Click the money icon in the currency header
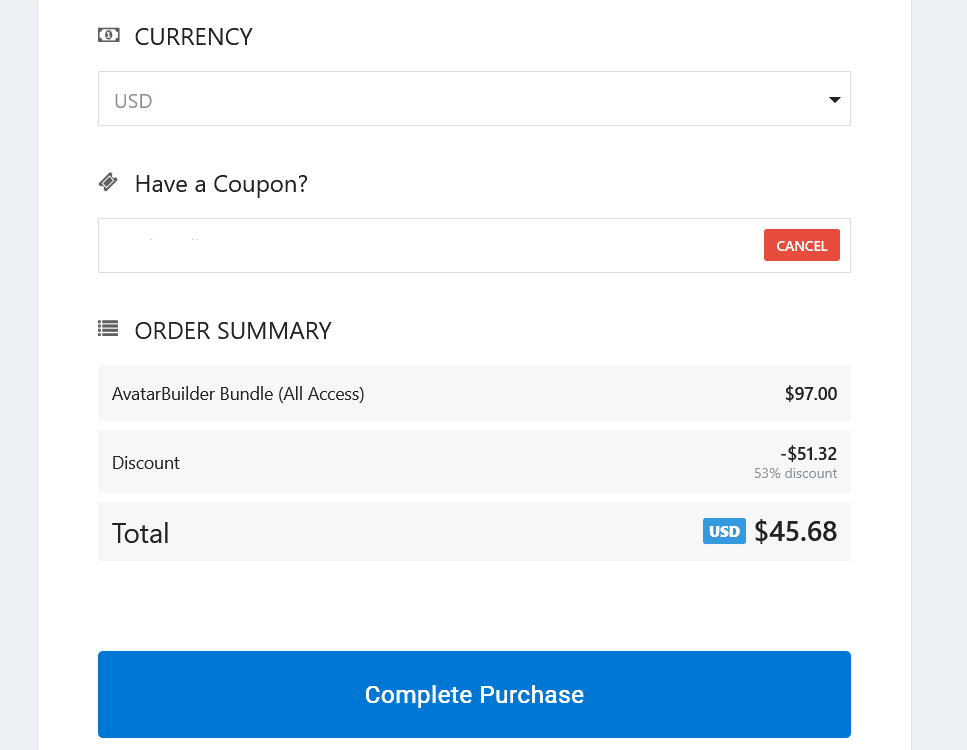This screenshot has width=967, height=750. [109, 36]
